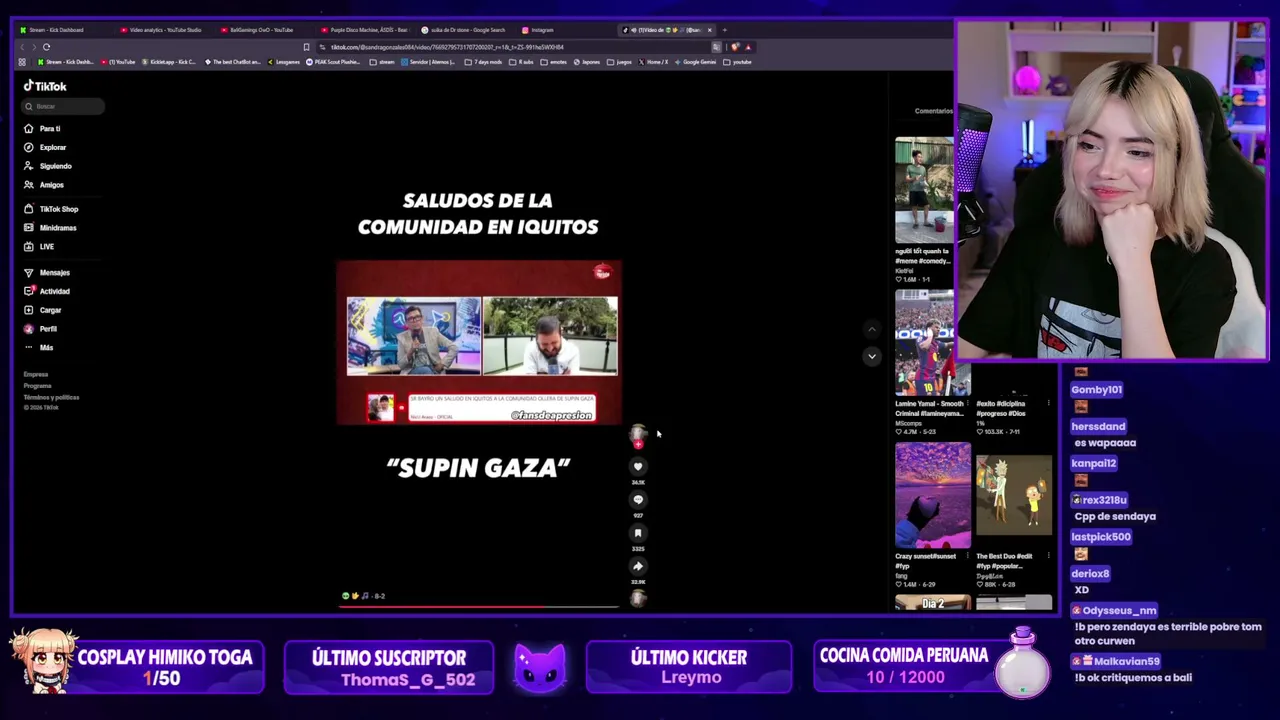Click the Cargar upload icon

pos(29,310)
